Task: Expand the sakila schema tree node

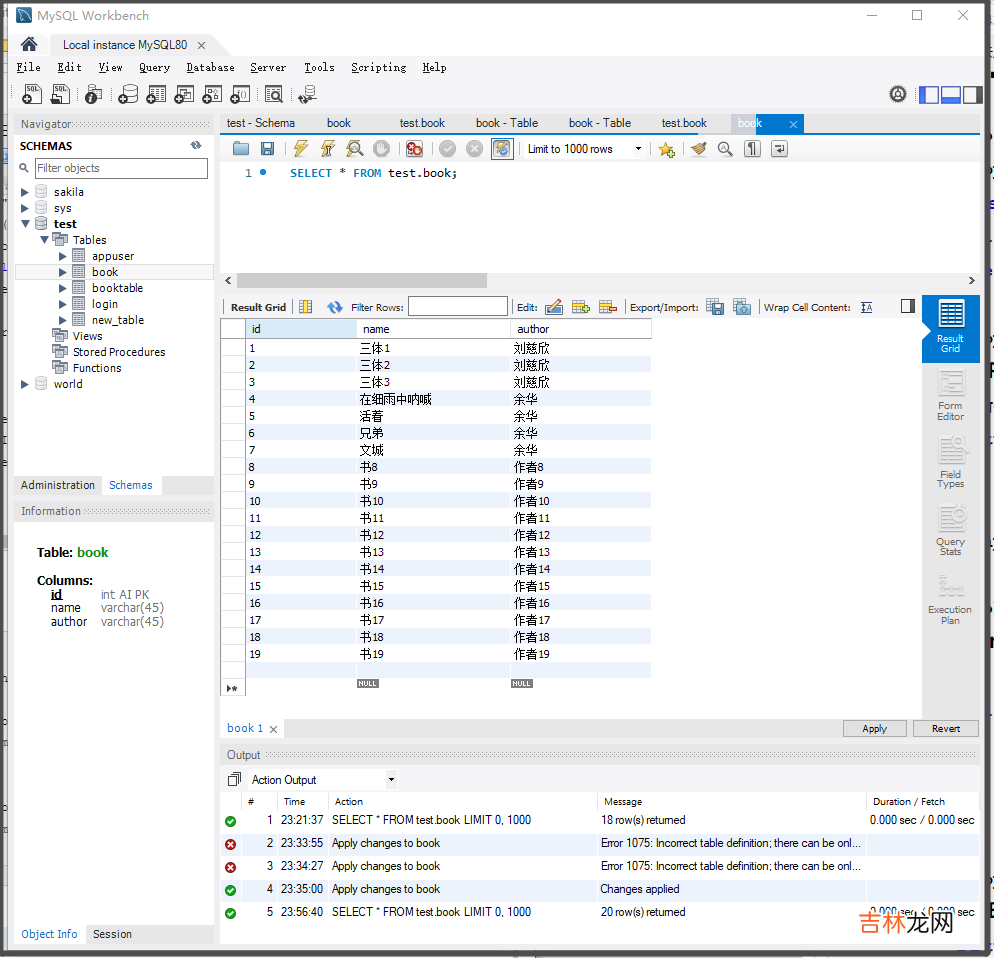Action: (26, 192)
